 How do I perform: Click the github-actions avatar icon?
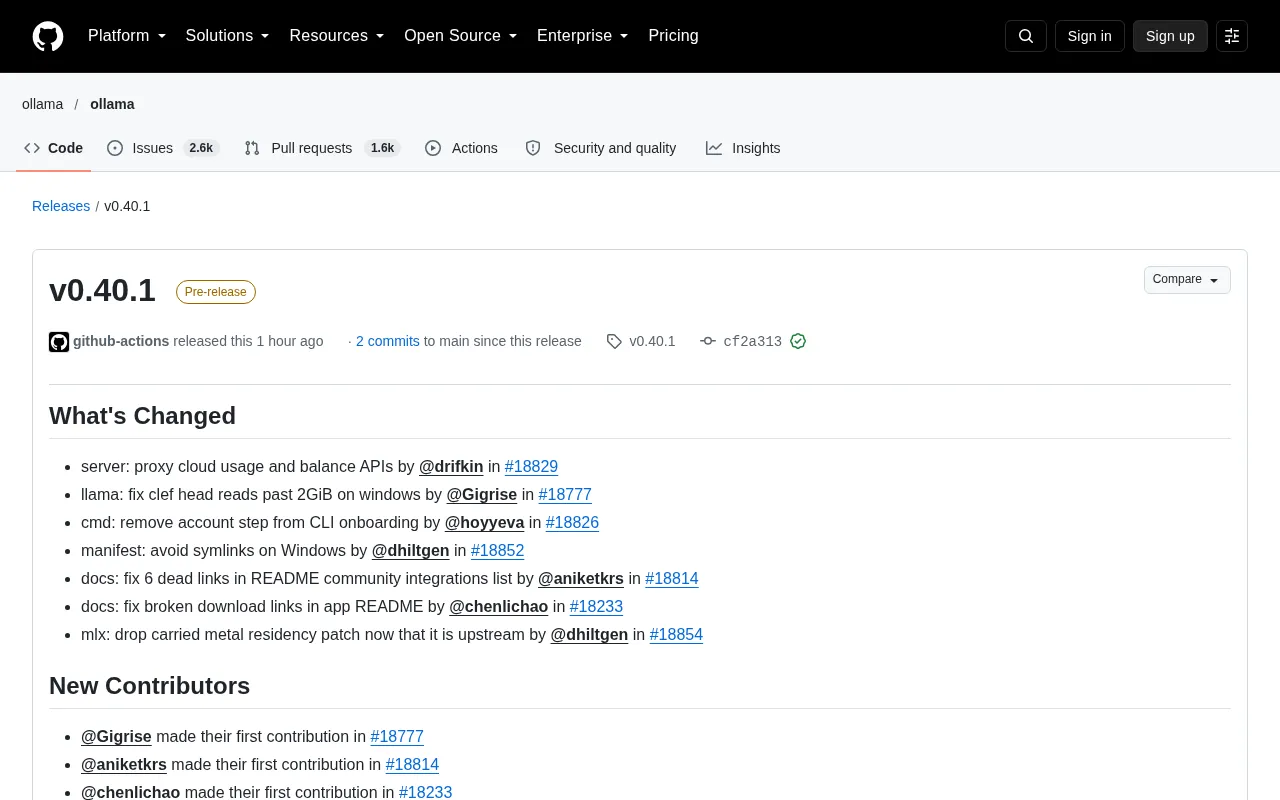coord(59,342)
